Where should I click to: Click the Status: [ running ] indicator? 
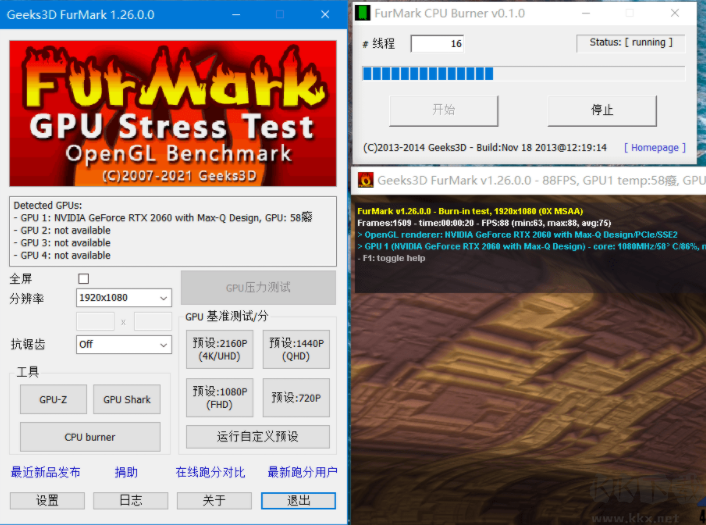[631, 43]
